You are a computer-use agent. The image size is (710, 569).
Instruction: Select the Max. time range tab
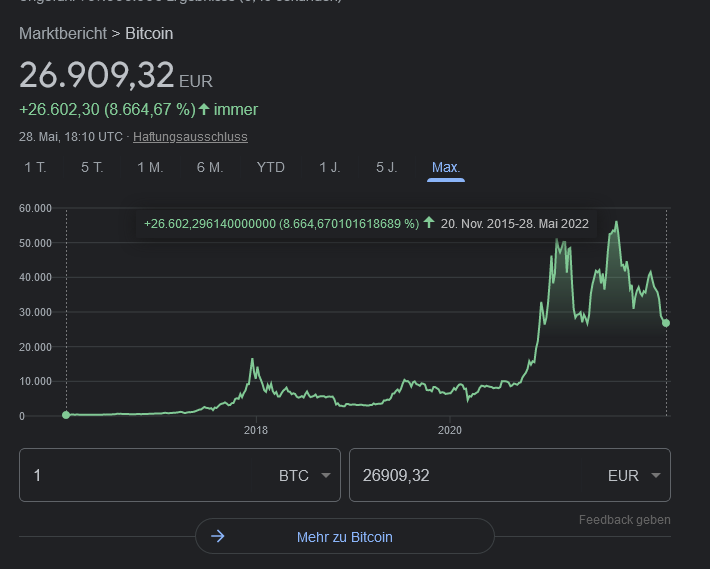[446, 167]
